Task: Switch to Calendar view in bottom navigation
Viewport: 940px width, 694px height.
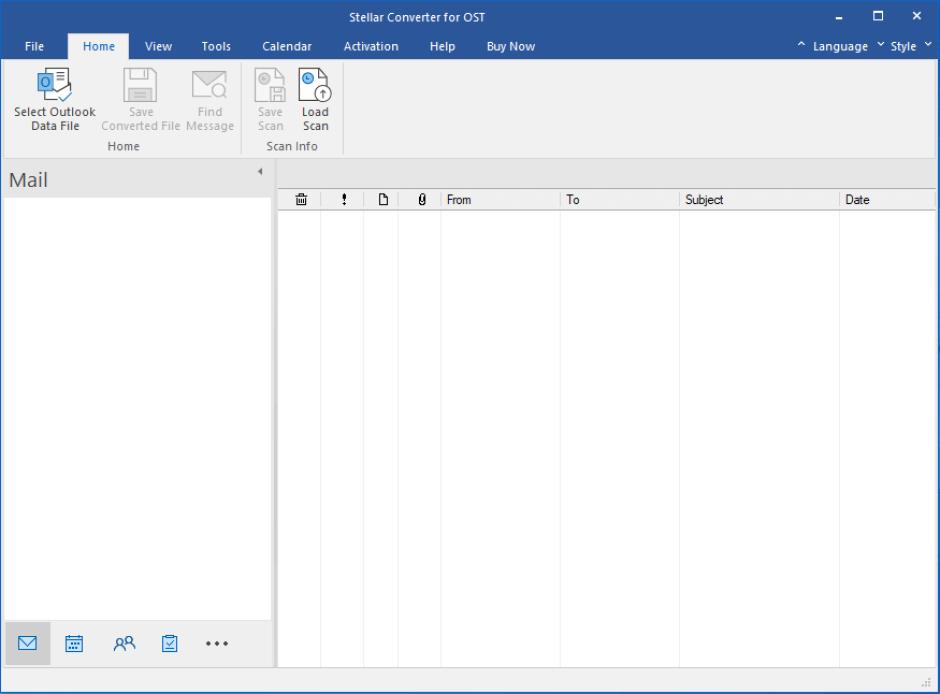Action: coord(74,644)
